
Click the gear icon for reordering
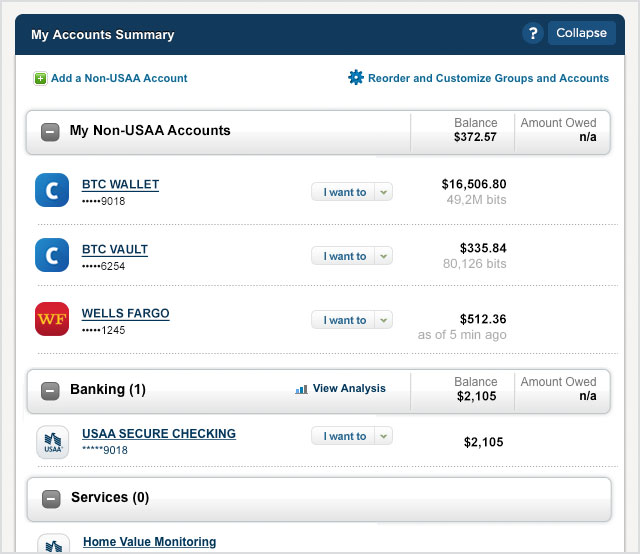point(356,77)
